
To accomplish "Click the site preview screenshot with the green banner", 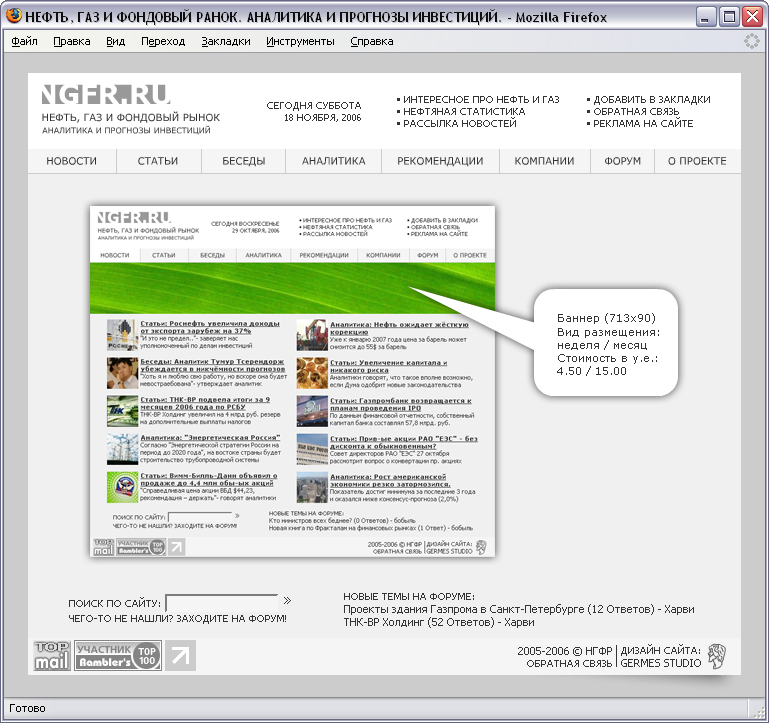I will tap(292, 381).
